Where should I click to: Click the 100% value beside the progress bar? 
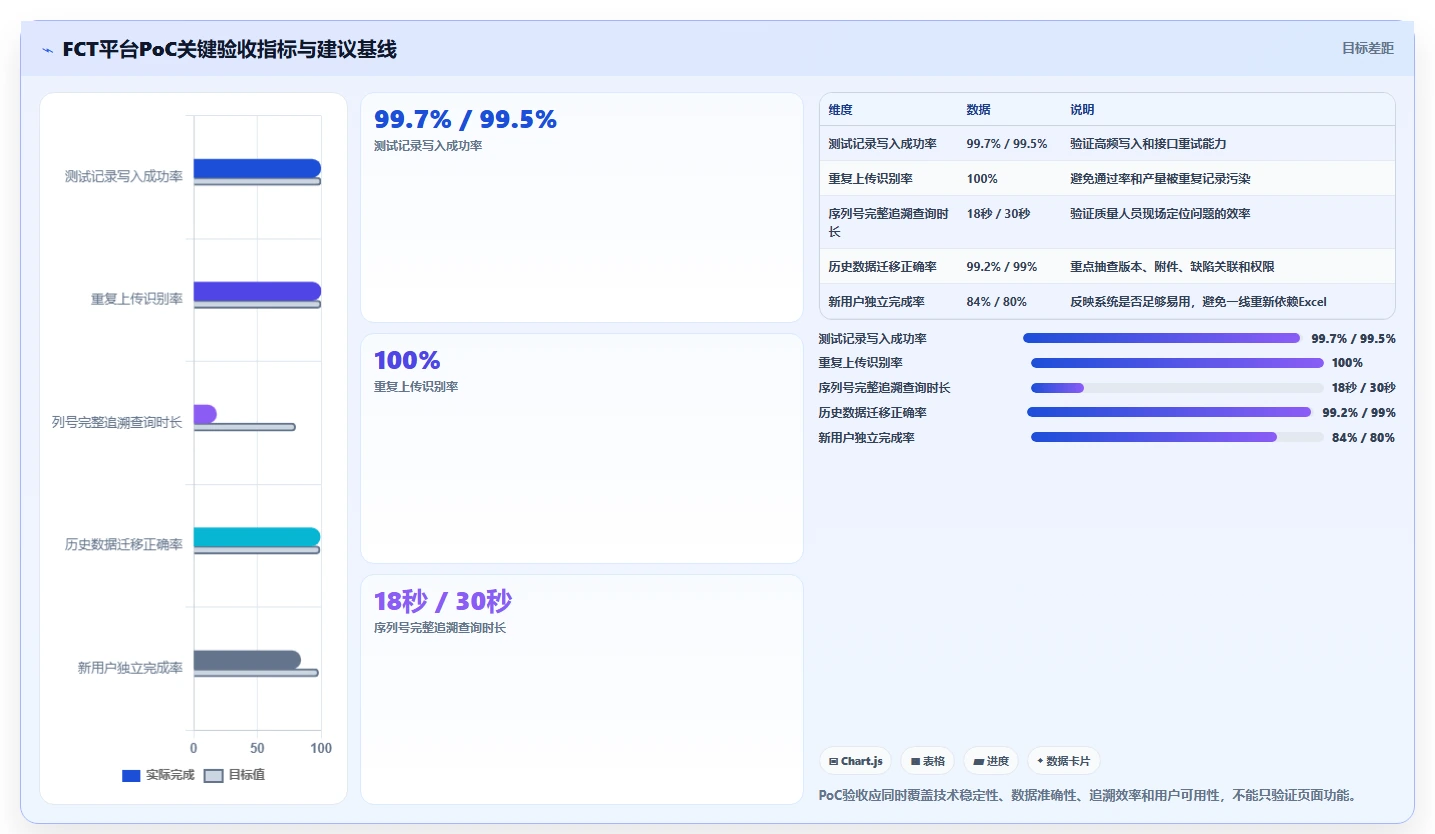coord(1347,363)
